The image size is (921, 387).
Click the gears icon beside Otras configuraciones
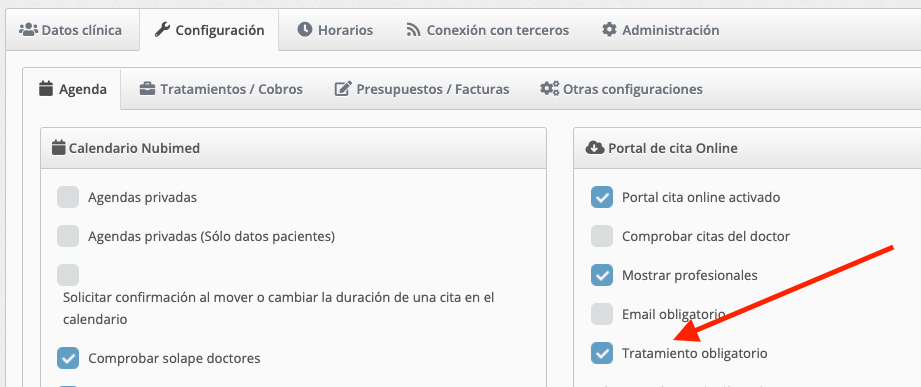(x=550, y=89)
